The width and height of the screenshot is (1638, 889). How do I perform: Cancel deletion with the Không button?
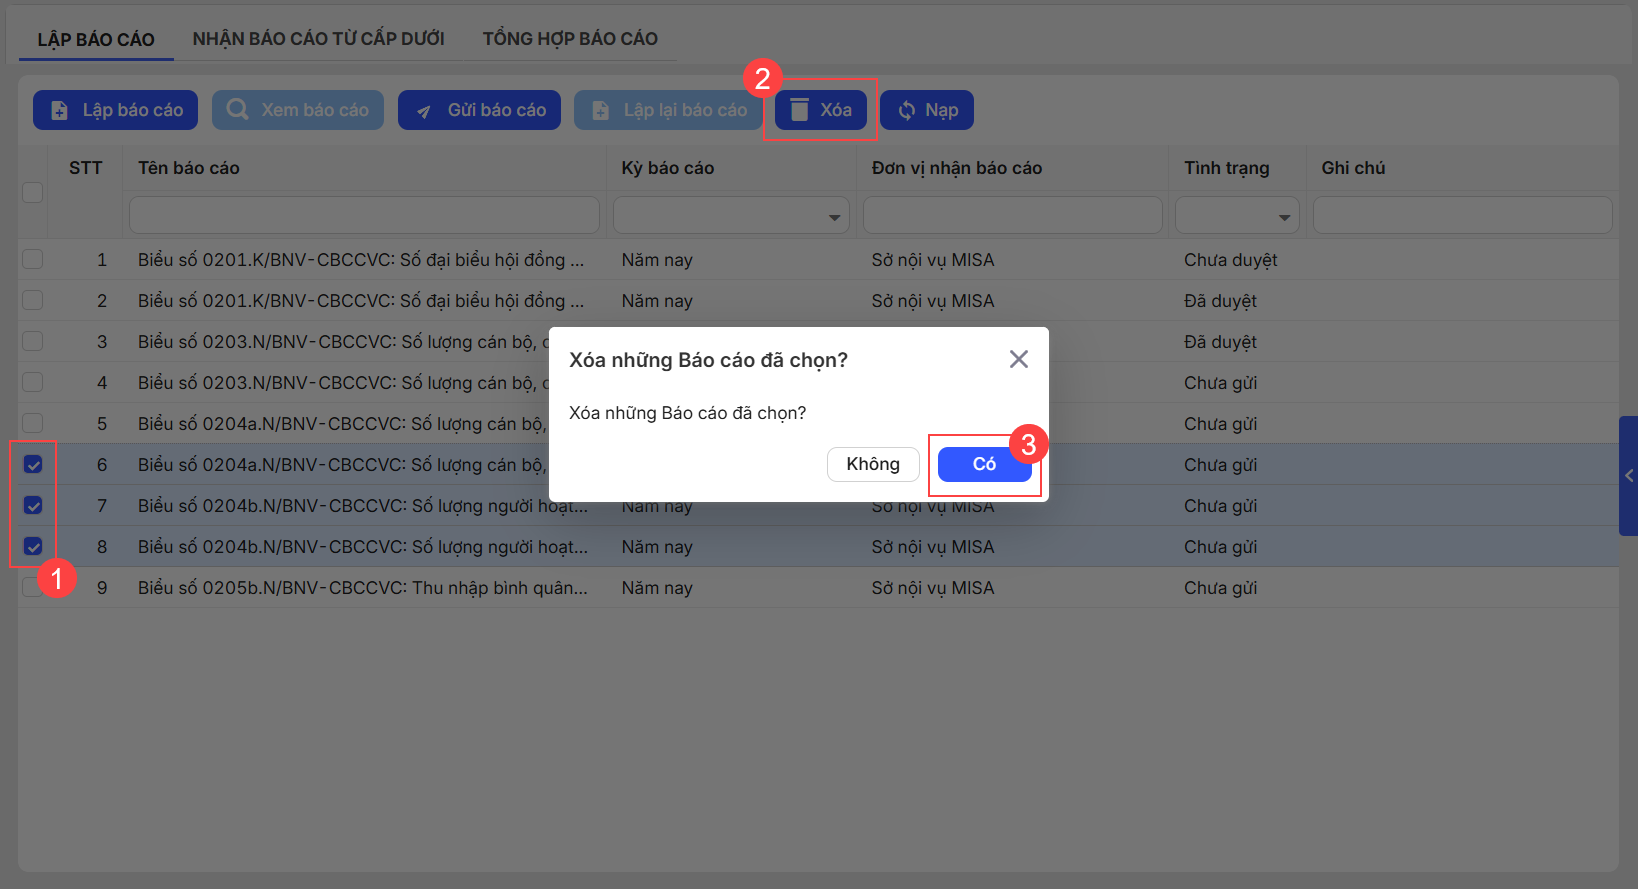click(x=872, y=464)
